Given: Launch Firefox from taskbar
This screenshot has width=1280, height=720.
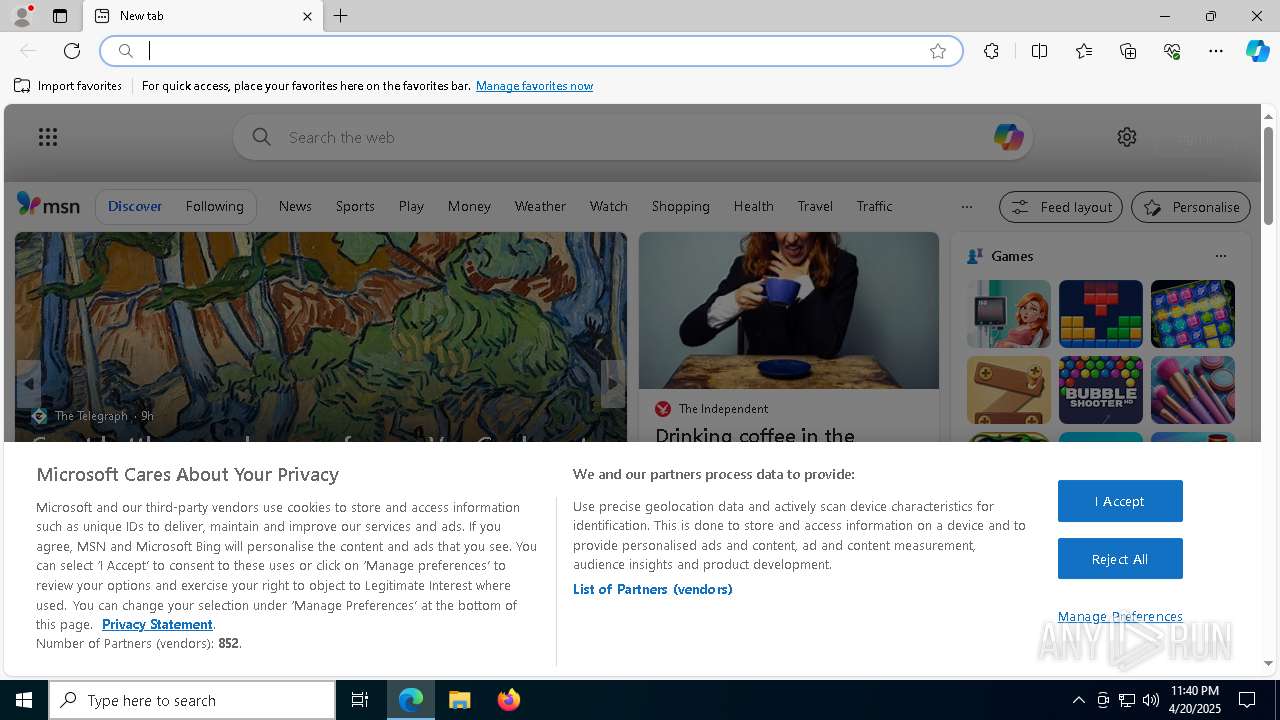Looking at the screenshot, I should (x=509, y=700).
